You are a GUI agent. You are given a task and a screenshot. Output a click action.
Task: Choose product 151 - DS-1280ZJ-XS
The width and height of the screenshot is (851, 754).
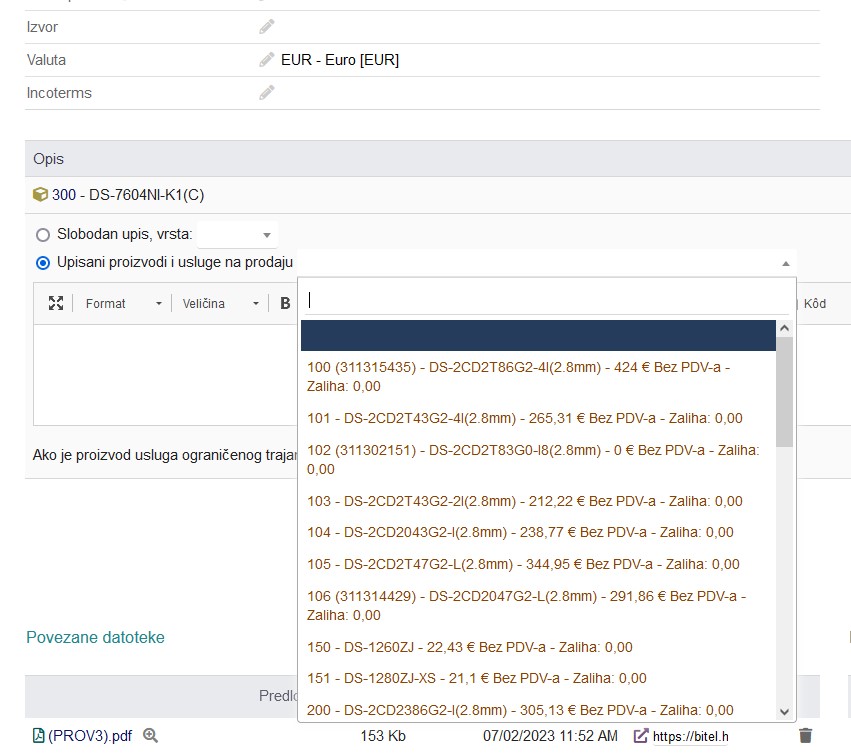point(538,678)
